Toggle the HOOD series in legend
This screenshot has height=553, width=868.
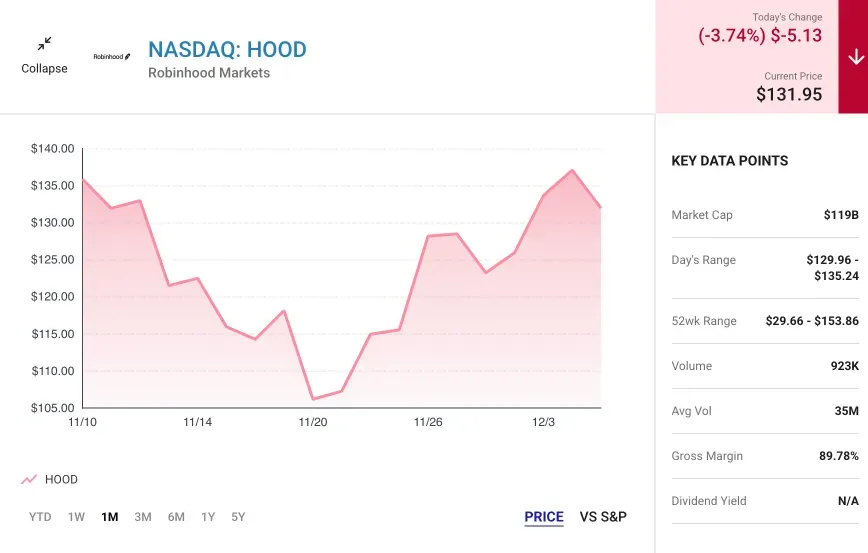tap(61, 480)
